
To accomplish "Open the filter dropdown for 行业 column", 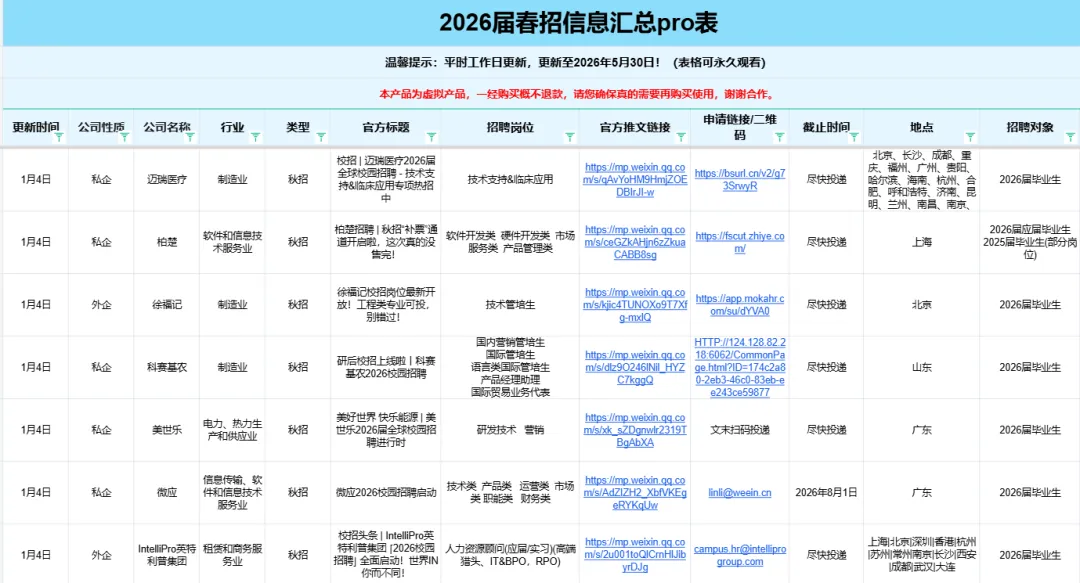I will [256, 137].
